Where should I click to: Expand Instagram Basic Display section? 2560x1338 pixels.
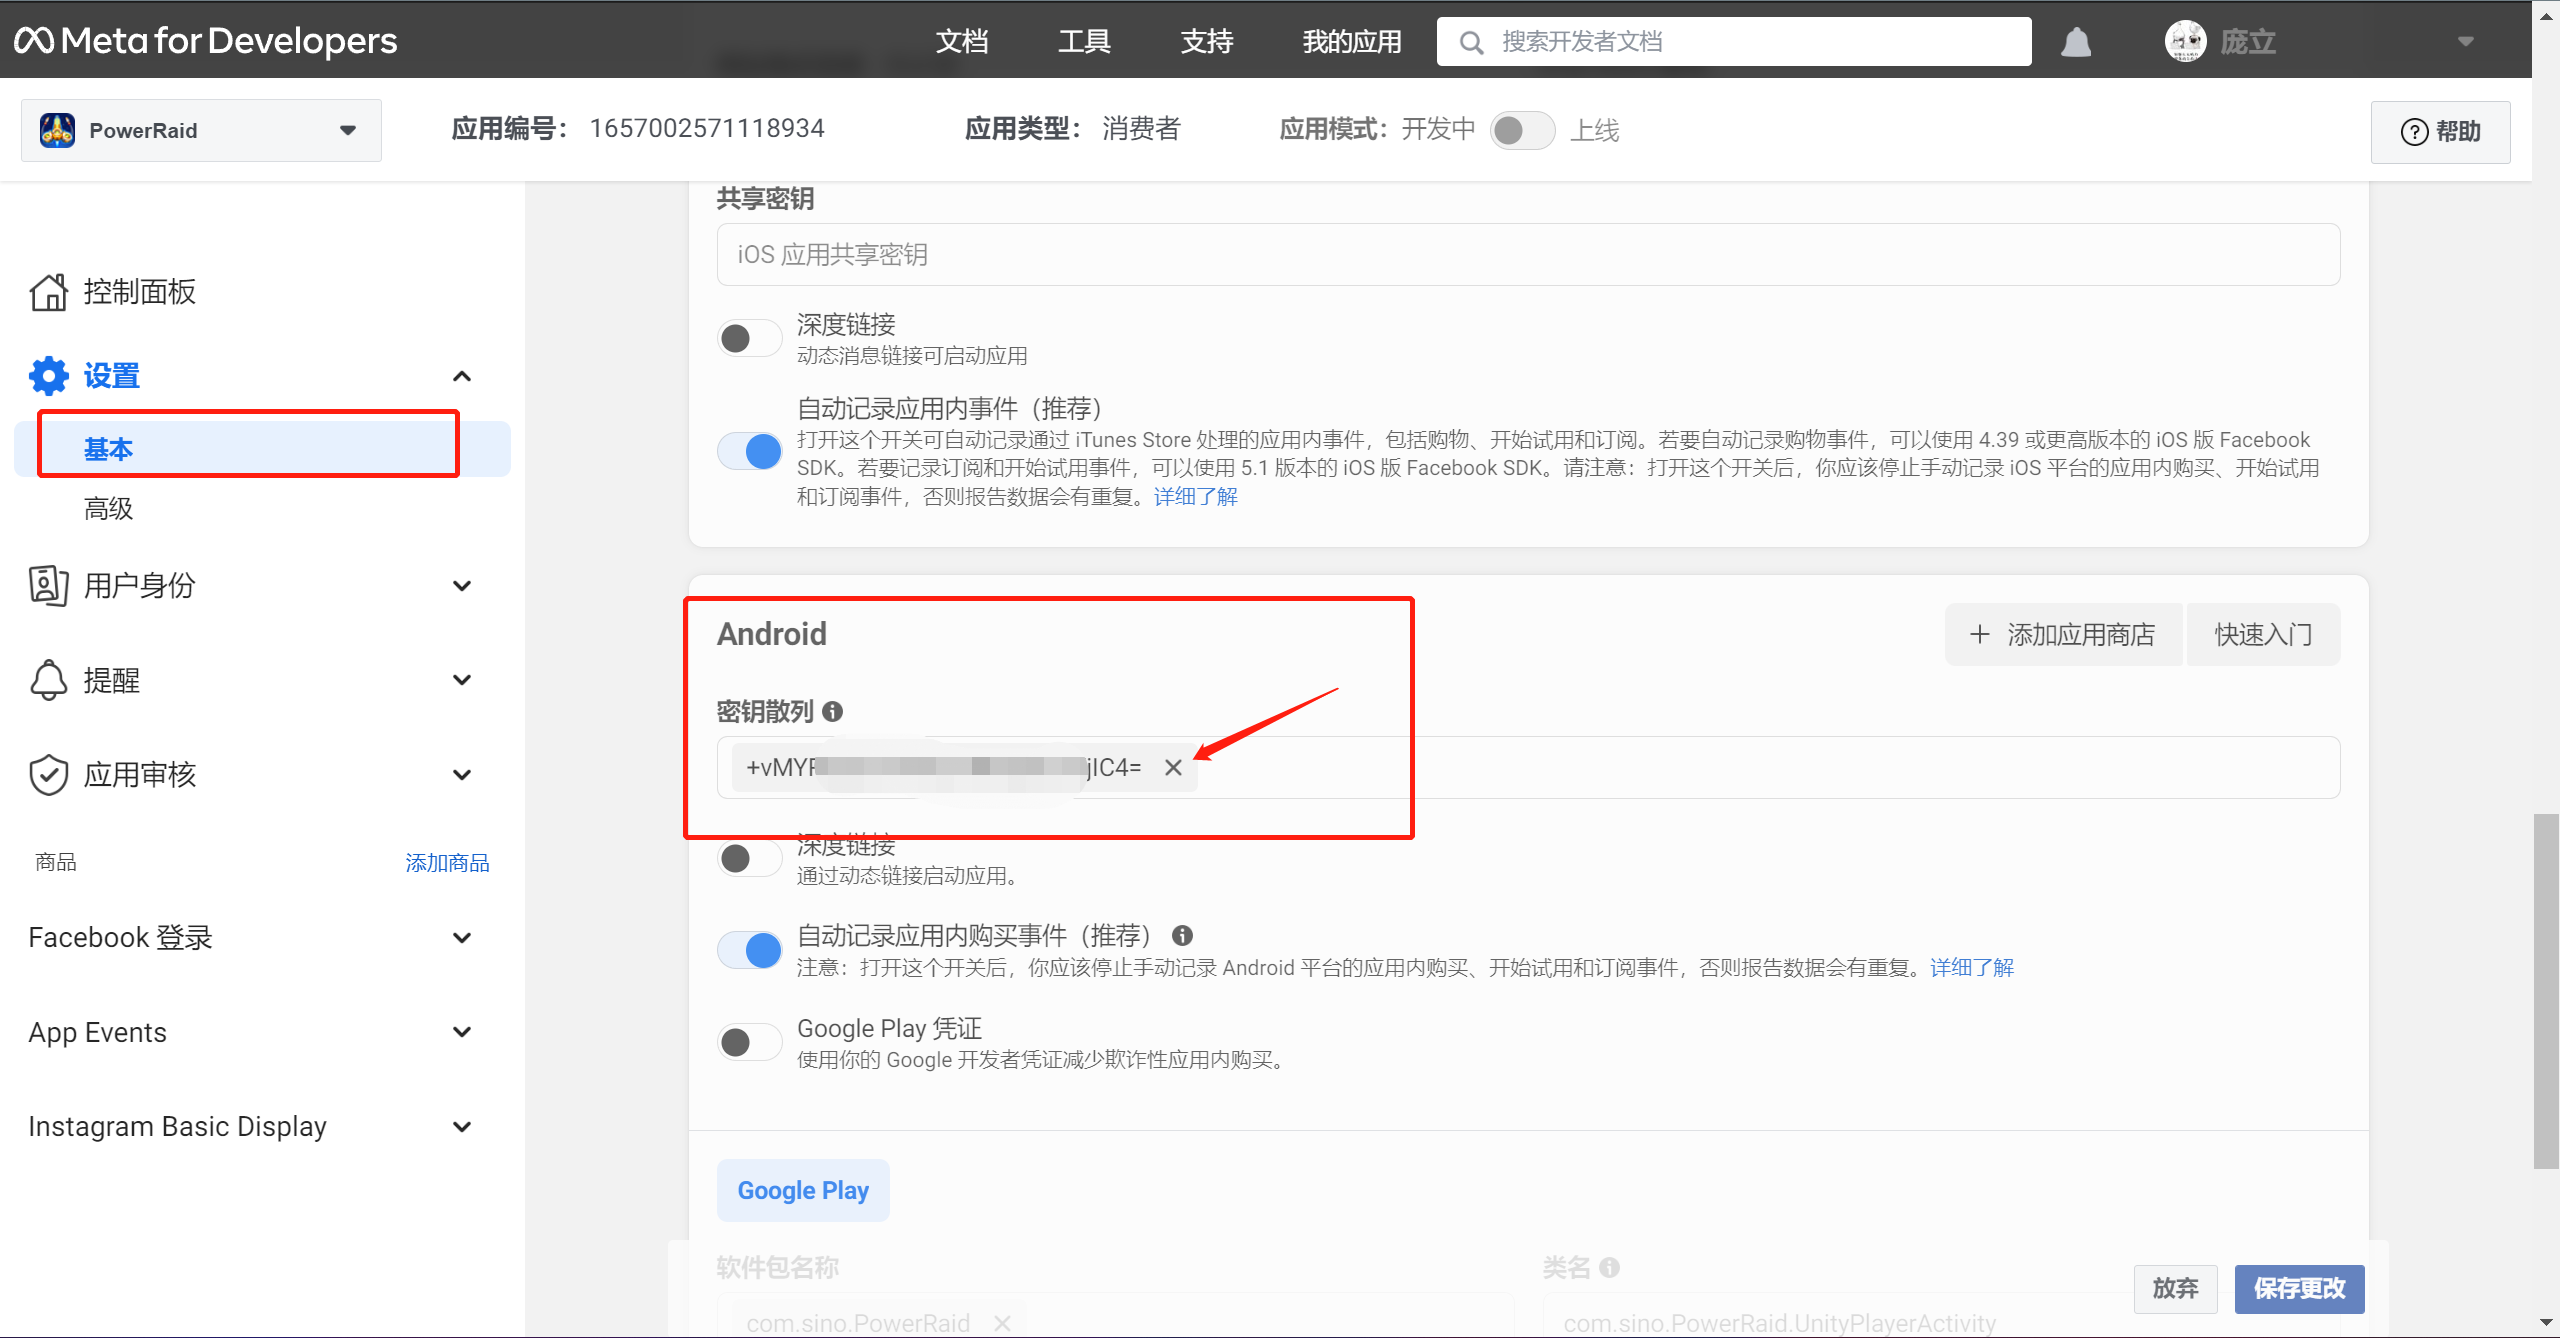461,1126
